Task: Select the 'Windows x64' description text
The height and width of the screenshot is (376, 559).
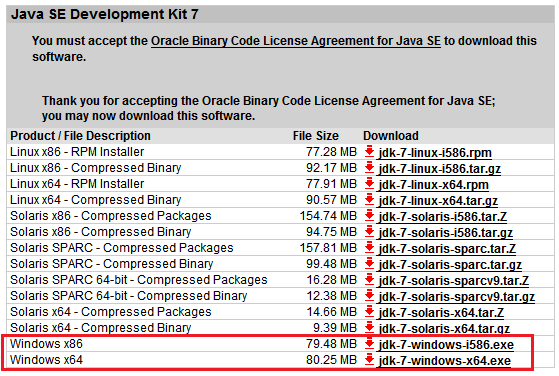Action: click(x=46, y=360)
